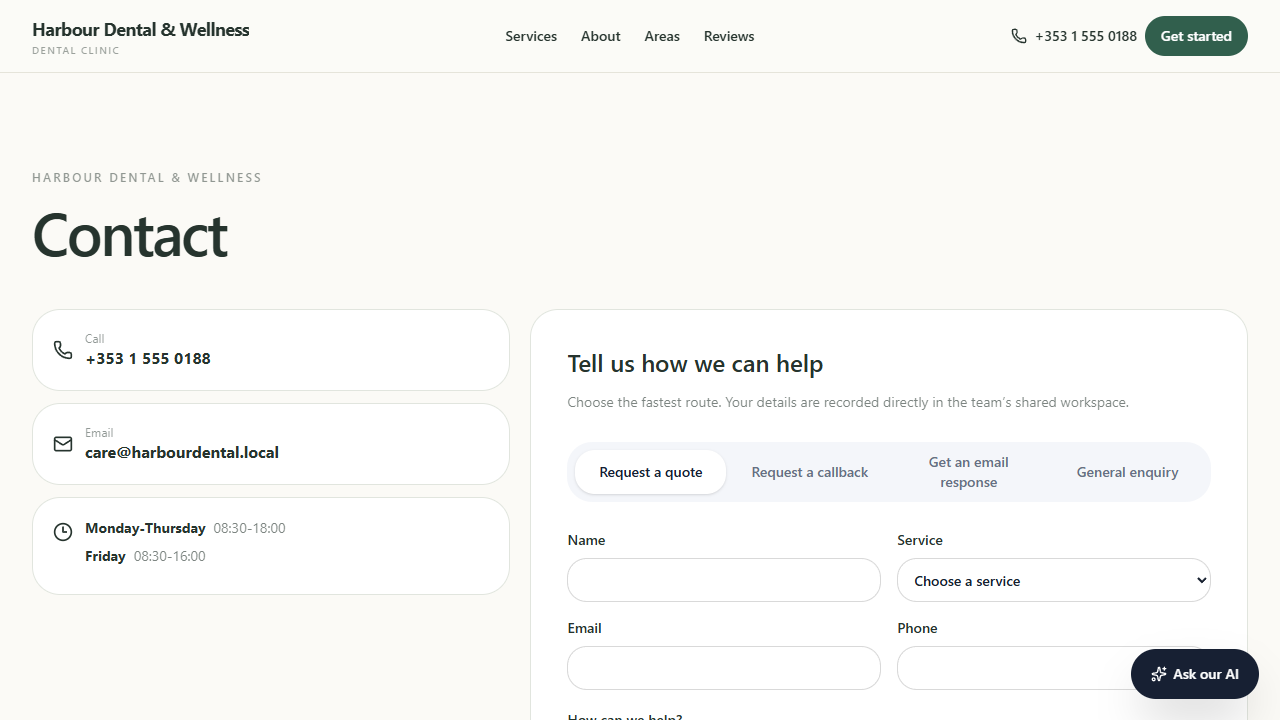This screenshot has height=720, width=1280.
Task: Click the Get started button
Action: point(1196,36)
